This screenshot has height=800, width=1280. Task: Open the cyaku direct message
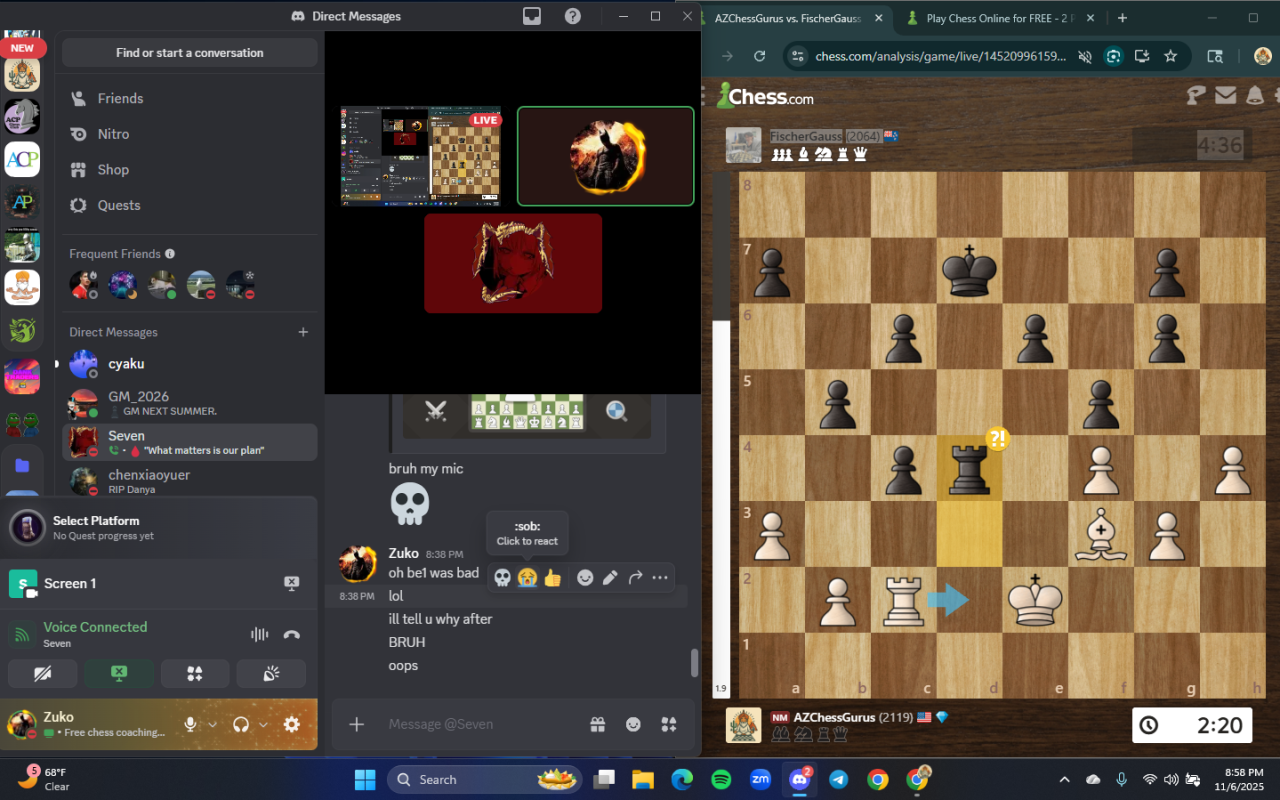click(190, 364)
